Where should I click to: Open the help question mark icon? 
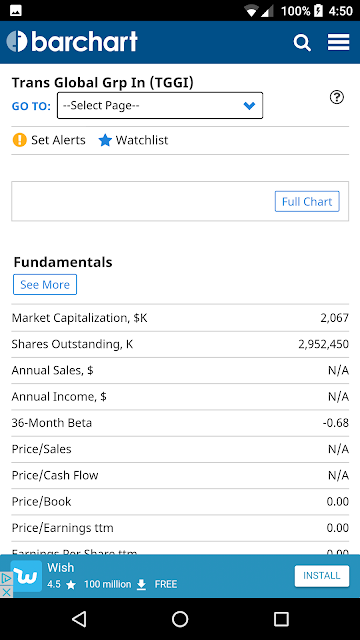(x=337, y=98)
